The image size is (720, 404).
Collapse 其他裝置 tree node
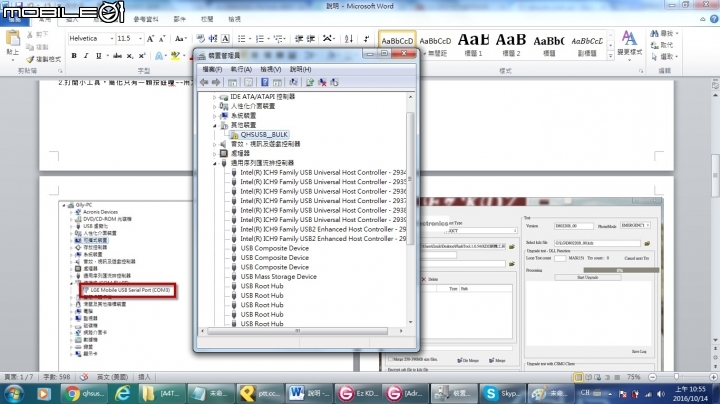click(x=214, y=125)
